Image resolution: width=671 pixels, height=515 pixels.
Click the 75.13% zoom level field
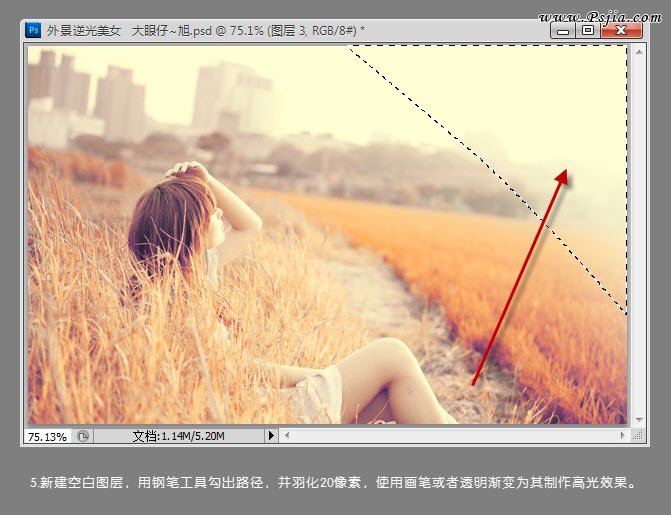pos(48,436)
